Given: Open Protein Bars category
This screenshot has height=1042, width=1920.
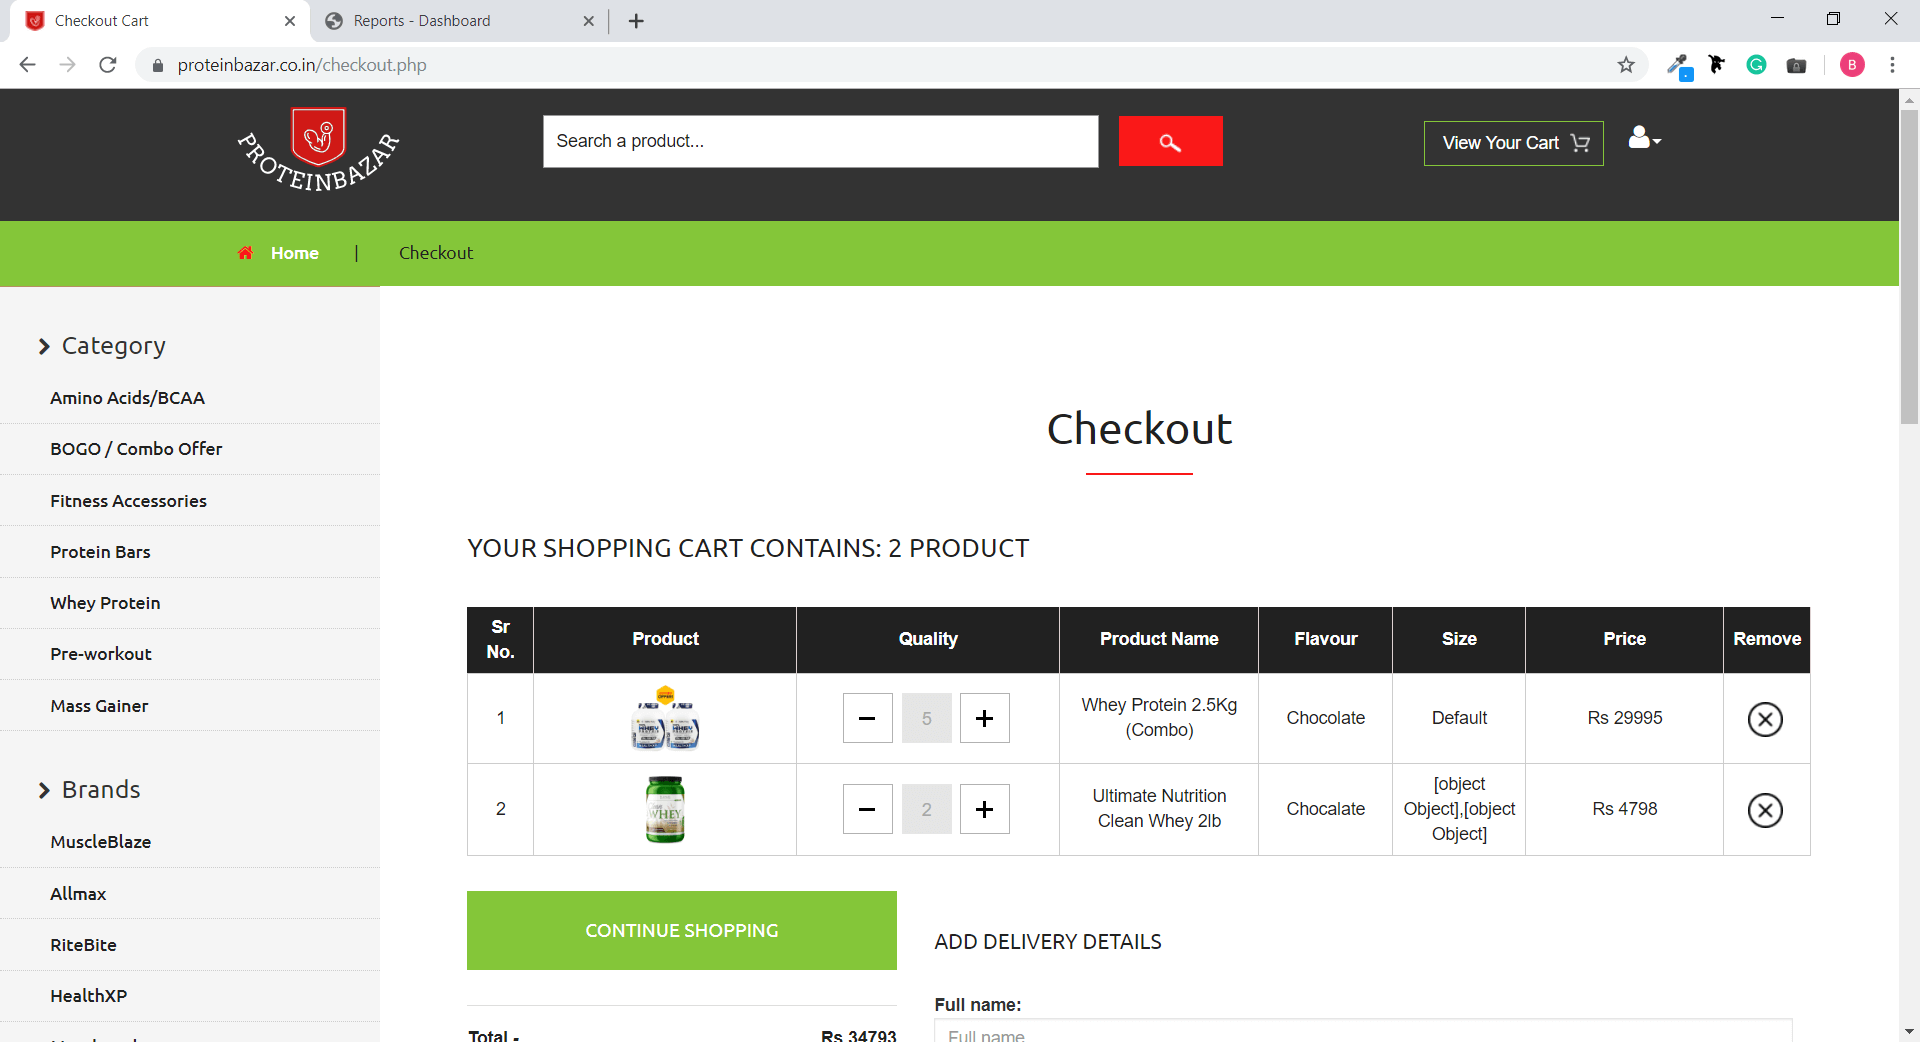Looking at the screenshot, I should click(100, 552).
